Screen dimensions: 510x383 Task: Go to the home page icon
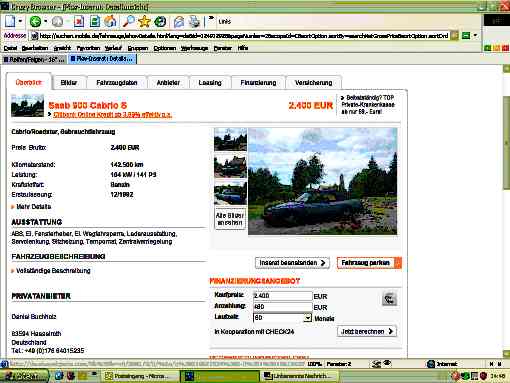tap(110, 22)
